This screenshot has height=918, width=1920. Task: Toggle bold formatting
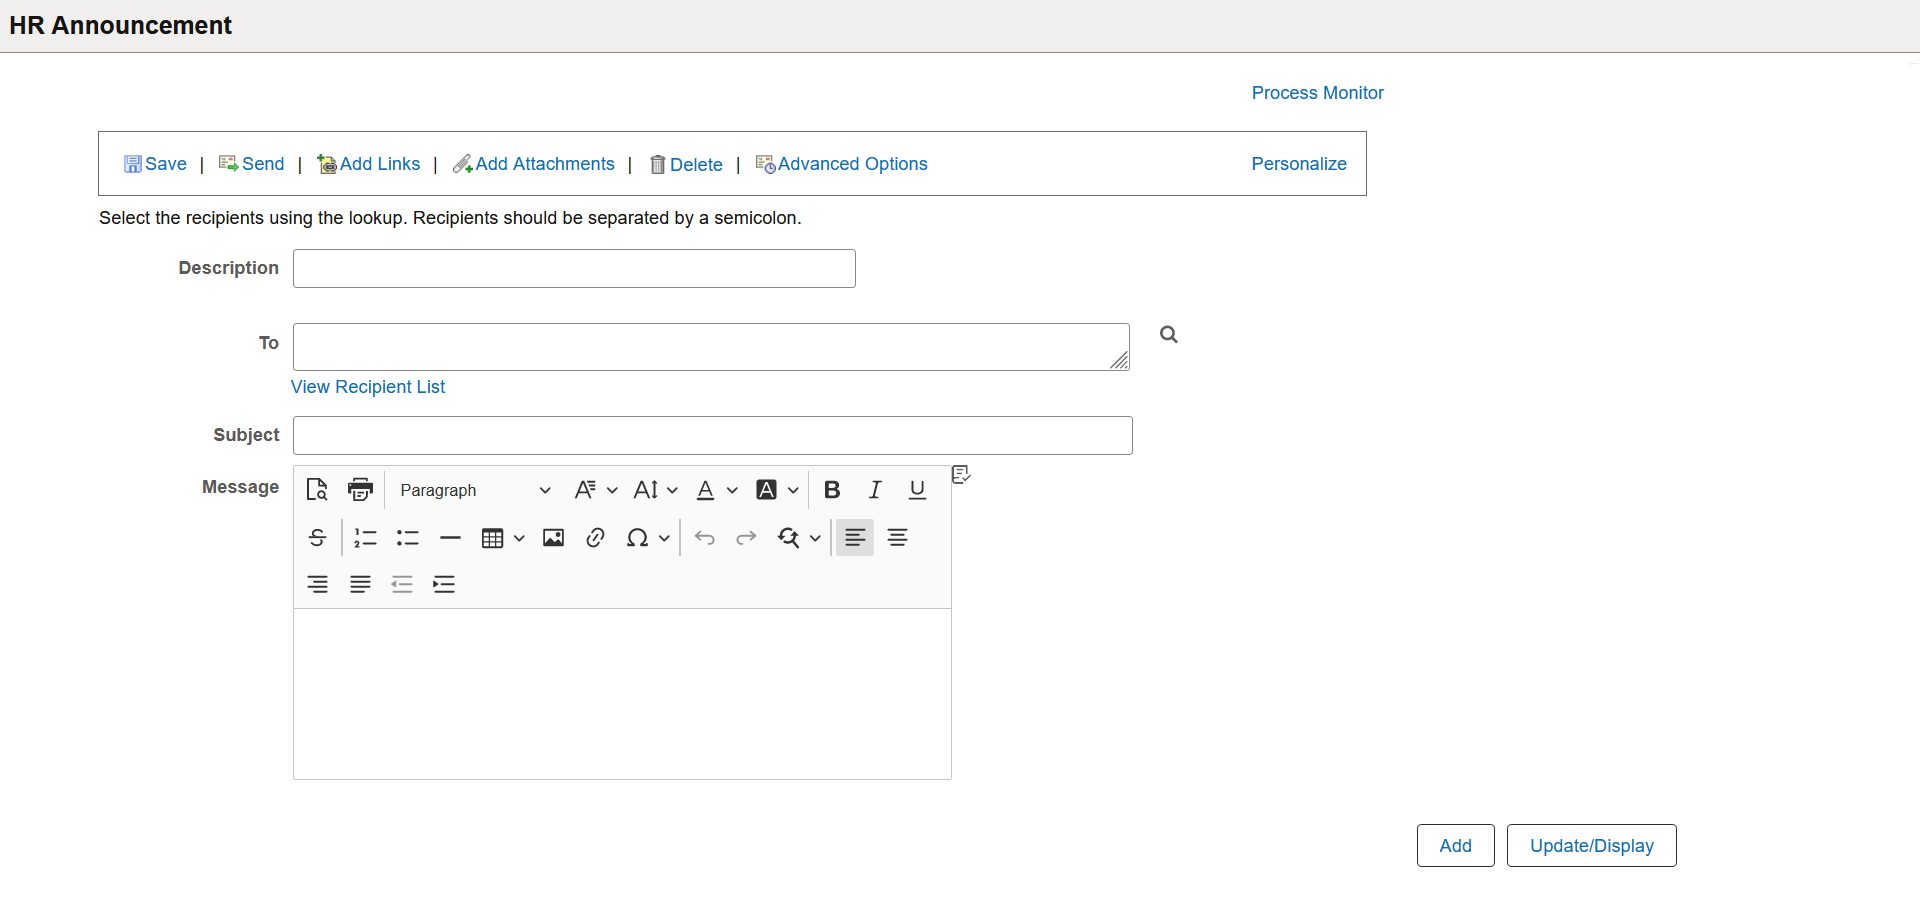pos(832,490)
